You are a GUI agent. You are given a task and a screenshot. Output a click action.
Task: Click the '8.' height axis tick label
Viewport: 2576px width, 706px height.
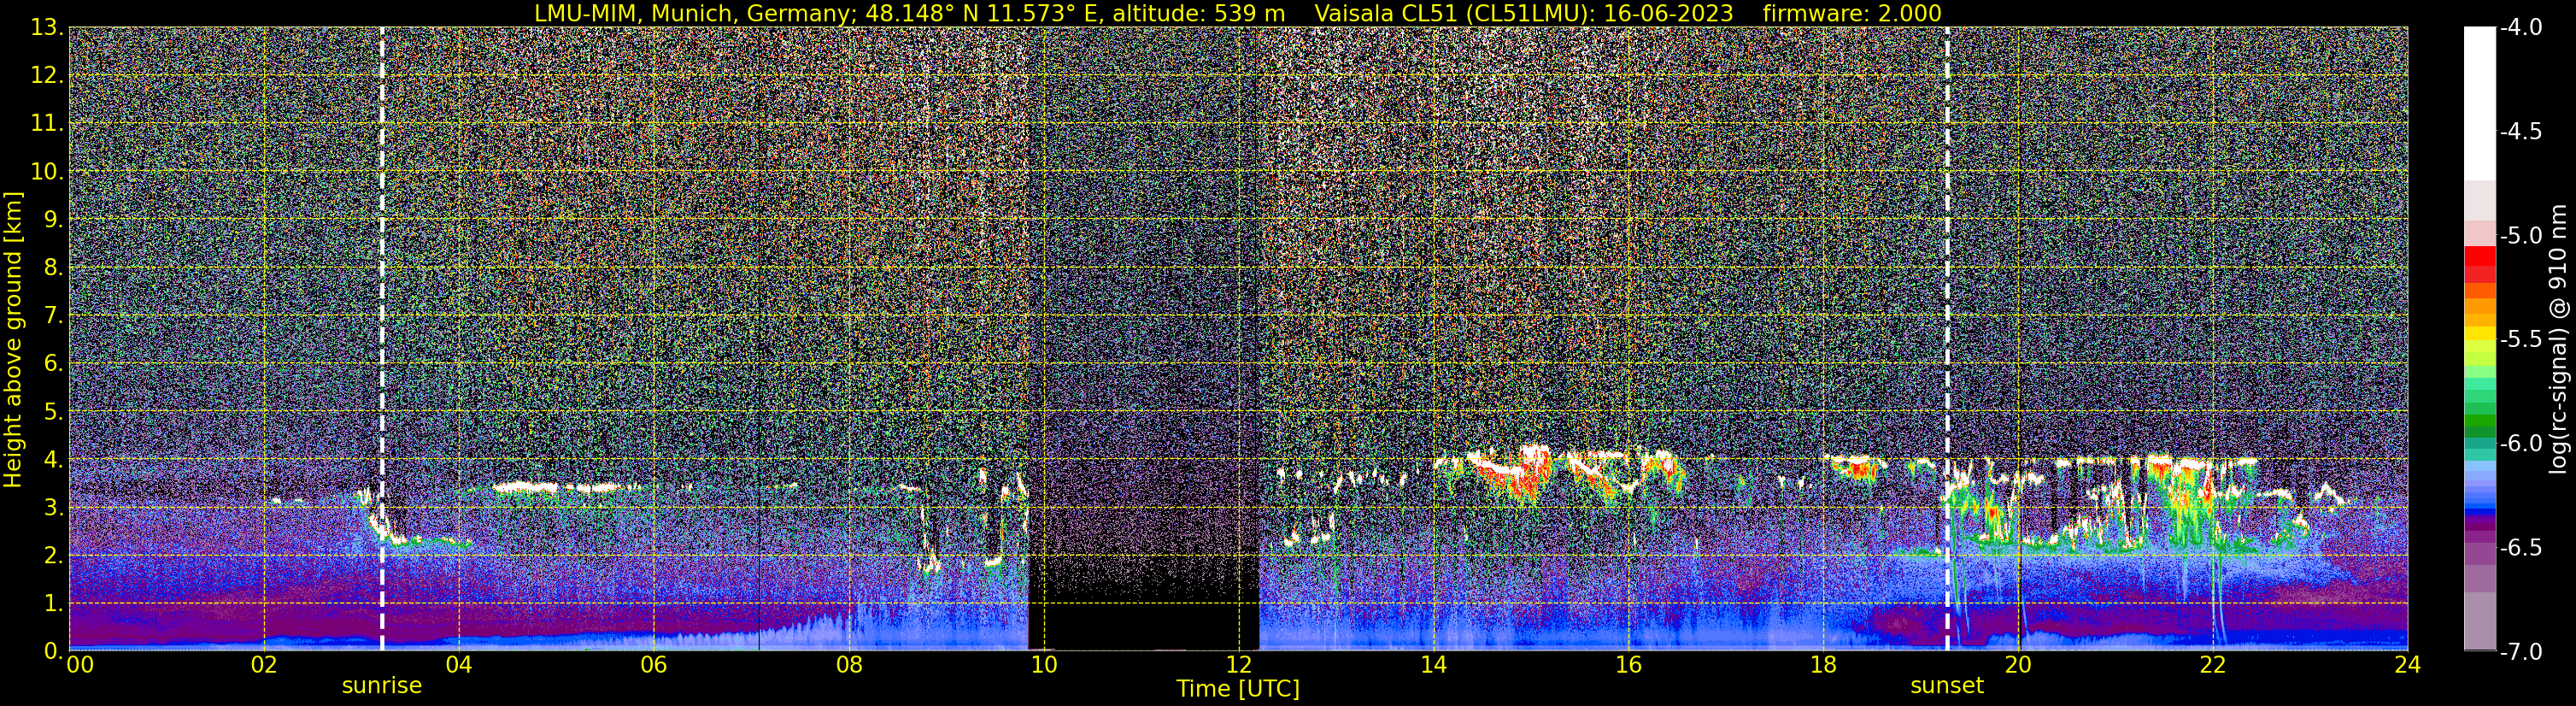(x=54, y=267)
